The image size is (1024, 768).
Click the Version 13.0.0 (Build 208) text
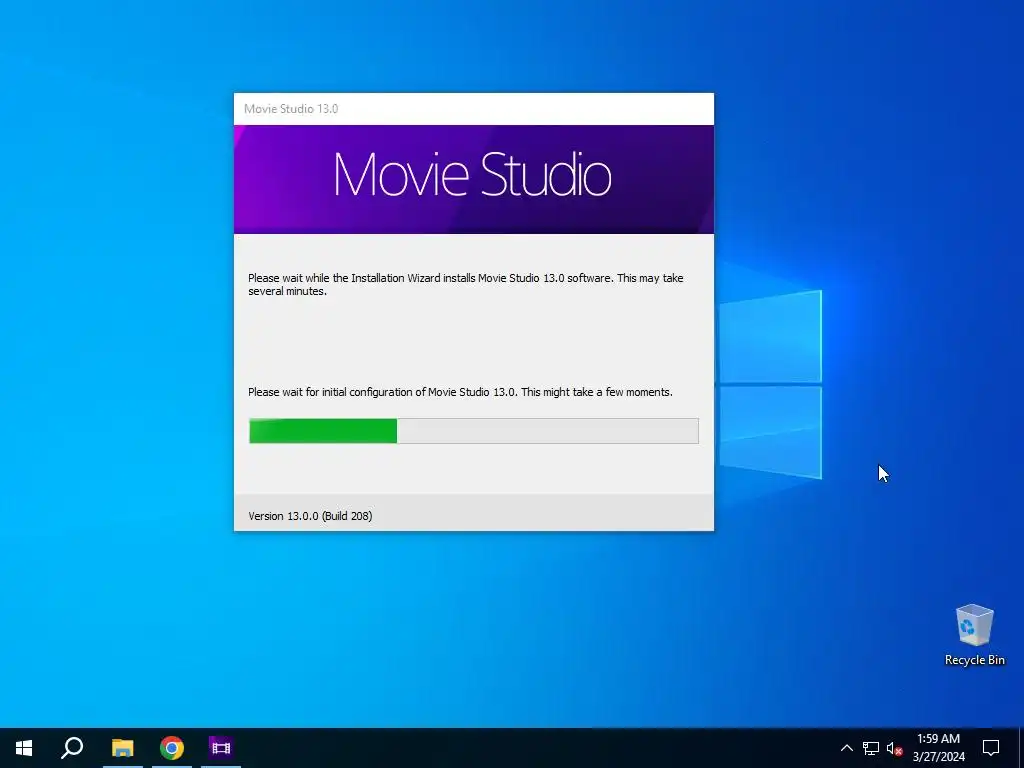[x=310, y=516]
